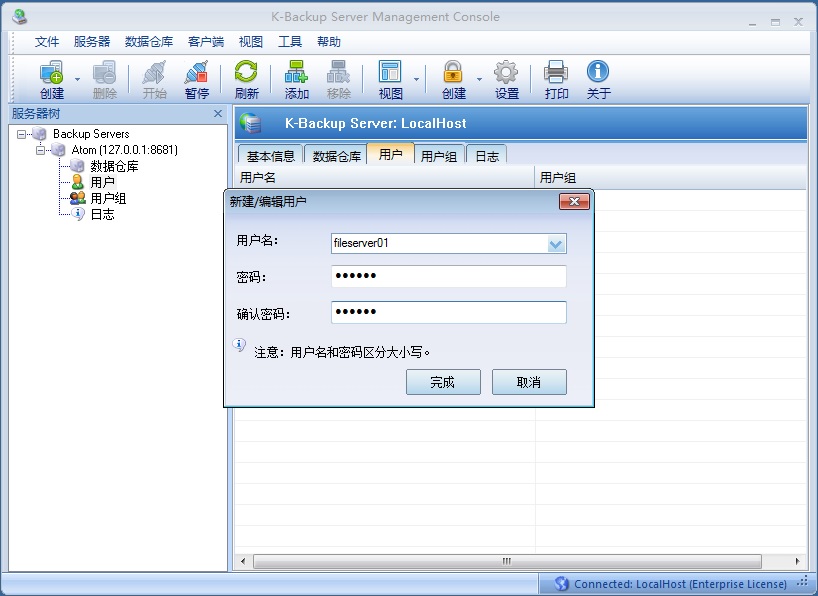Click the app icon in title bar
This screenshot has width=818, height=596.
[20, 17]
